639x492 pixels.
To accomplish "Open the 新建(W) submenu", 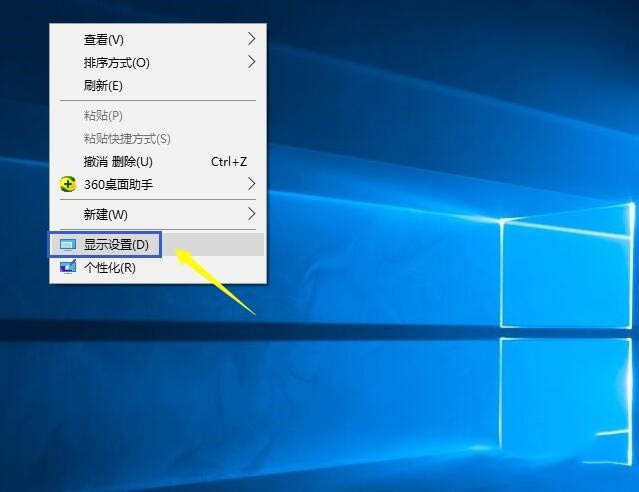I will point(158,214).
